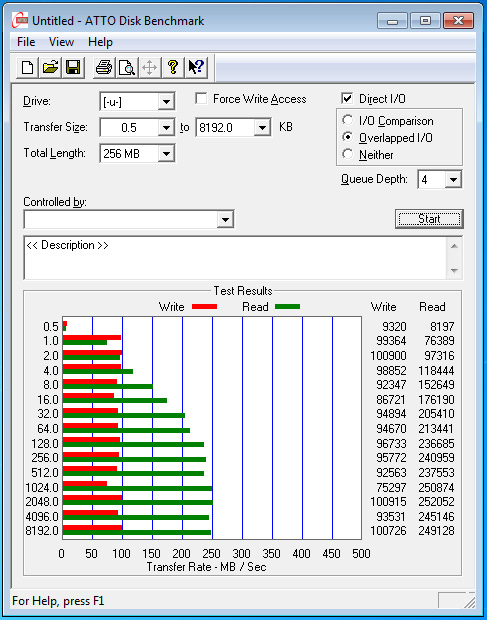Open the Drive dropdown
This screenshot has width=487, height=620.
point(166,102)
